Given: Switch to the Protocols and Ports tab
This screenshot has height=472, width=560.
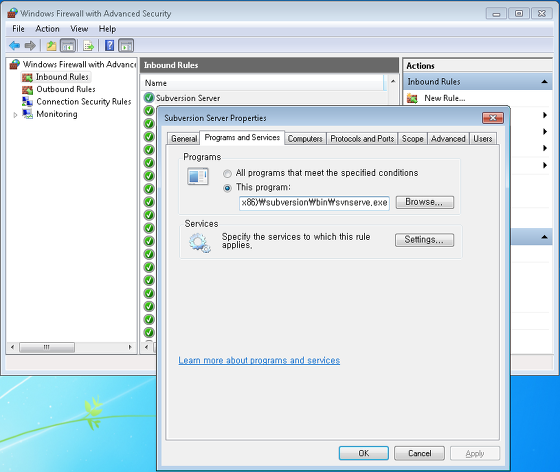Looking at the screenshot, I should click(362, 139).
